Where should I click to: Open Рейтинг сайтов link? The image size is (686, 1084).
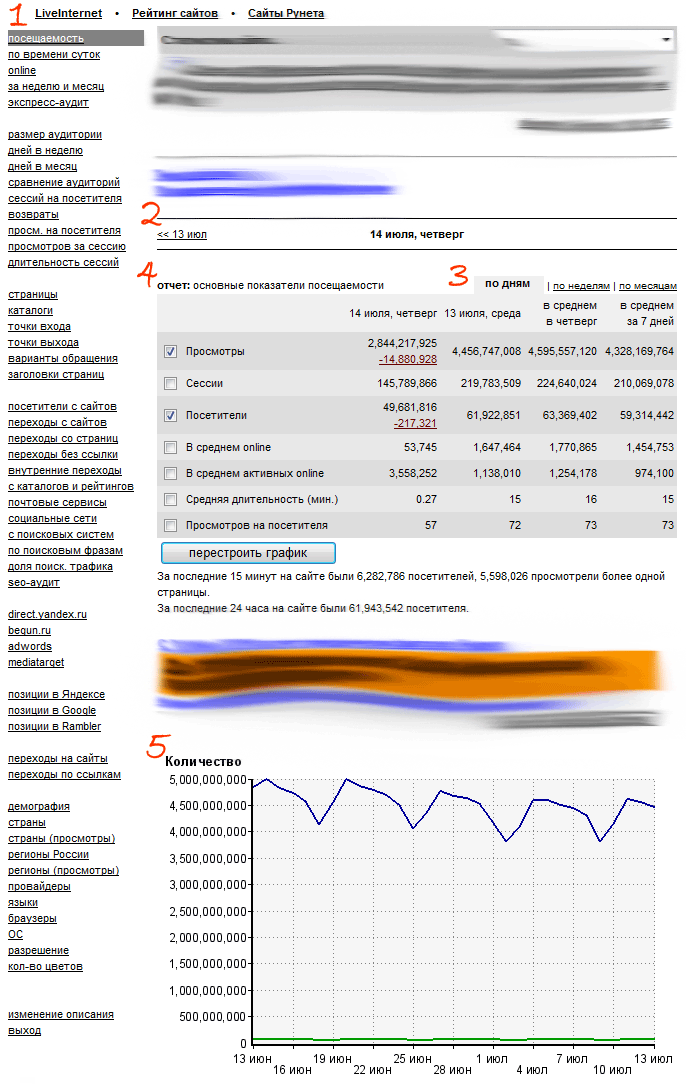click(175, 13)
